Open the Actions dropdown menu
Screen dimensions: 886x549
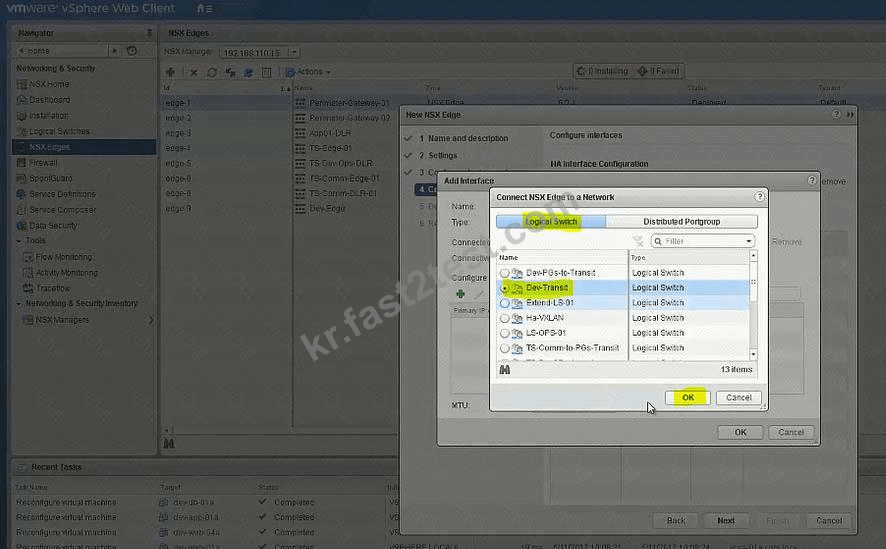(308, 72)
